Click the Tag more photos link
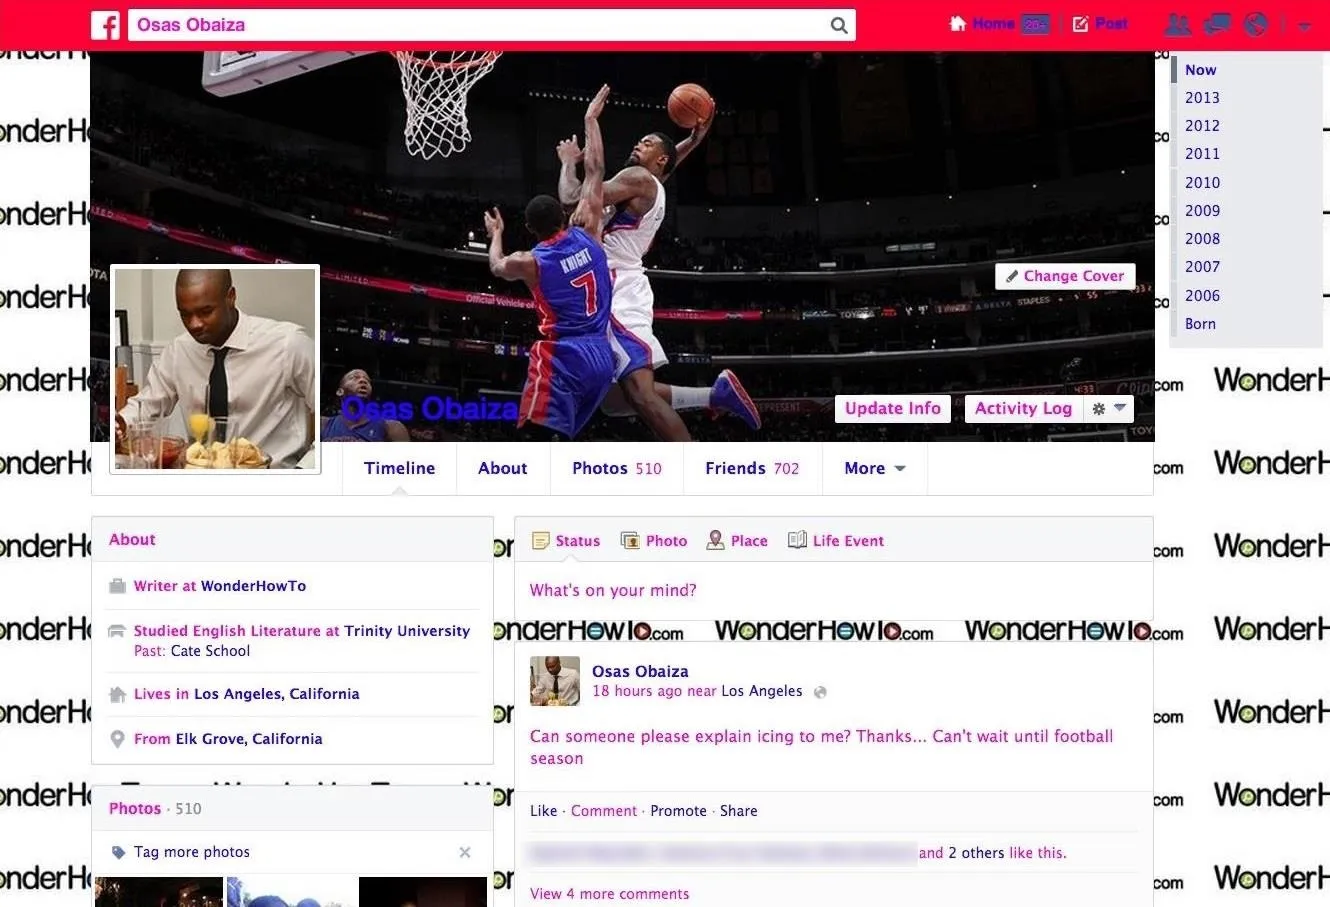Viewport: 1330px width, 907px height. pyautogui.click(x=192, y=853)
